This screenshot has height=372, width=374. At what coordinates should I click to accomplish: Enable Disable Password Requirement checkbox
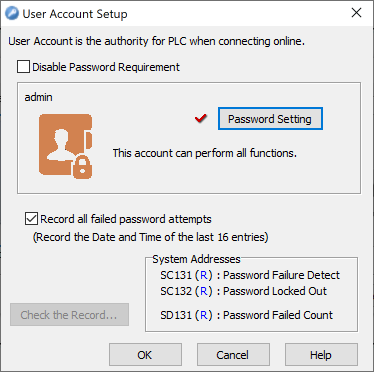[23, 67]
